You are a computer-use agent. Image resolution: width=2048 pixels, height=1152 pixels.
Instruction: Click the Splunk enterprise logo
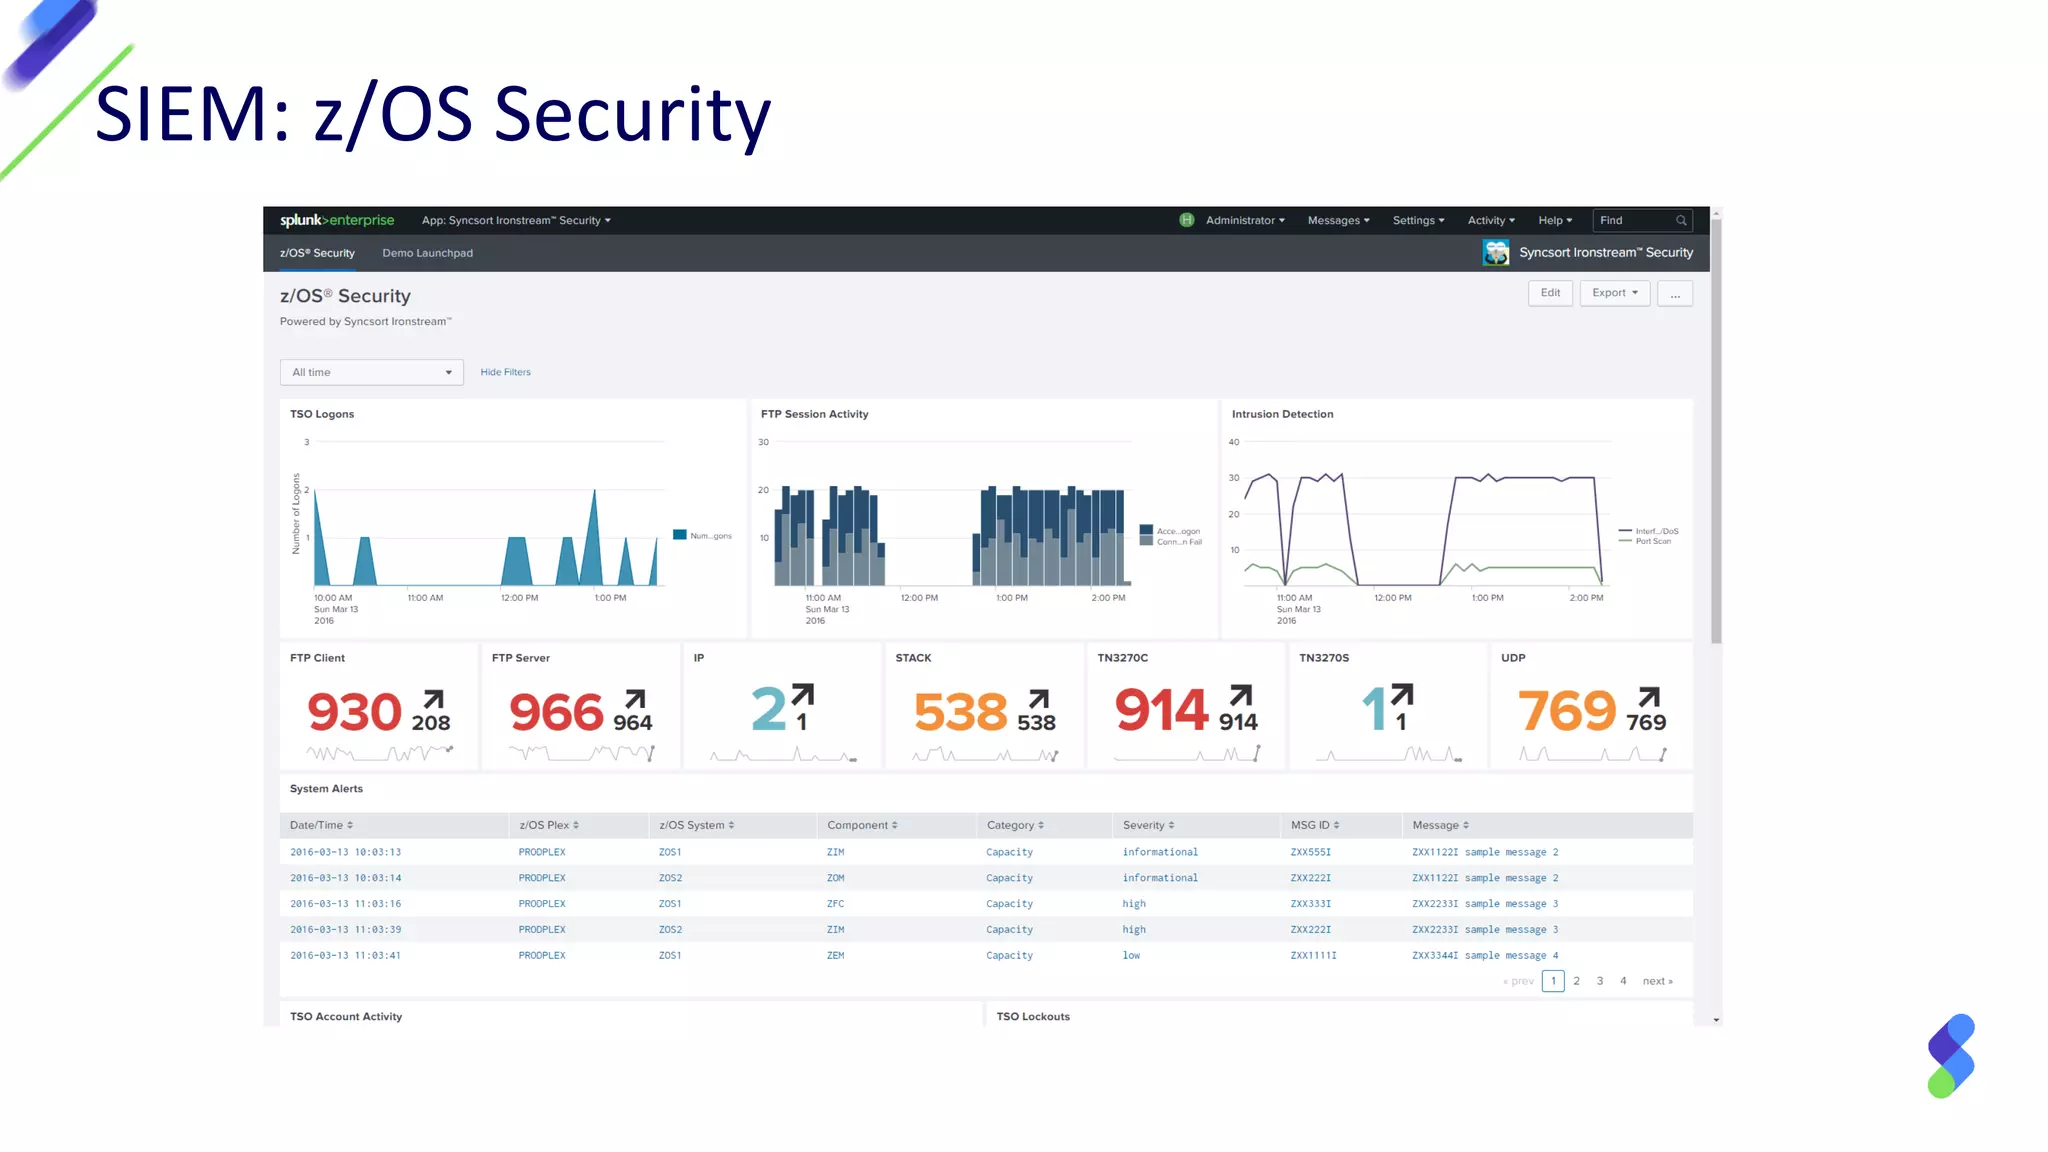click(x=337, y=220)
